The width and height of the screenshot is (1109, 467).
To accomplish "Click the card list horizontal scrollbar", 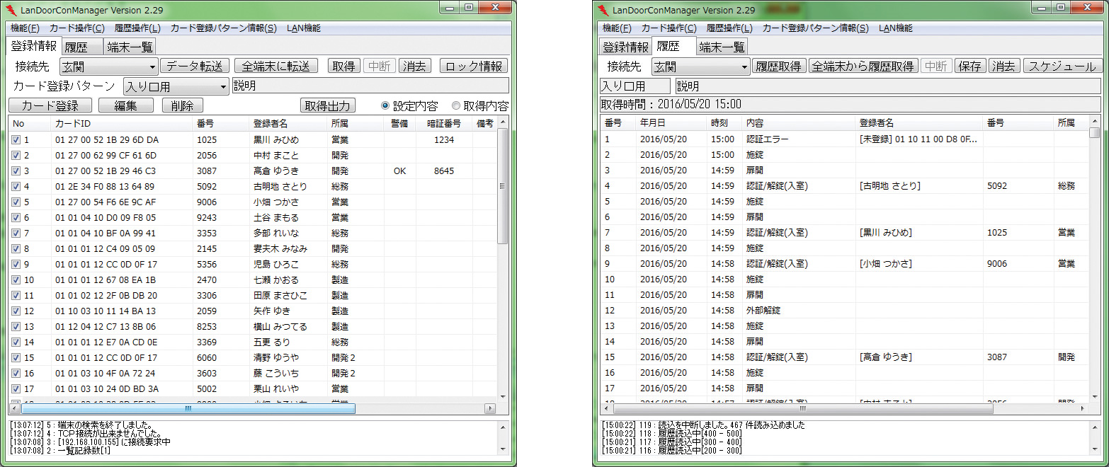I will click(188, 409).
